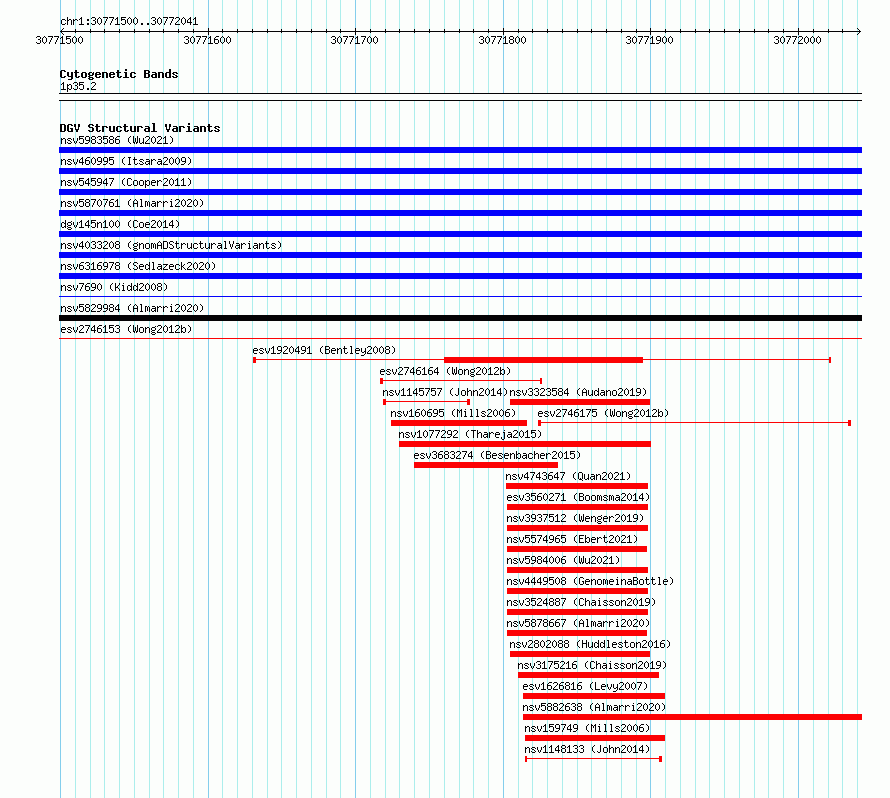Click ruler position 30771600

(207, 40)
